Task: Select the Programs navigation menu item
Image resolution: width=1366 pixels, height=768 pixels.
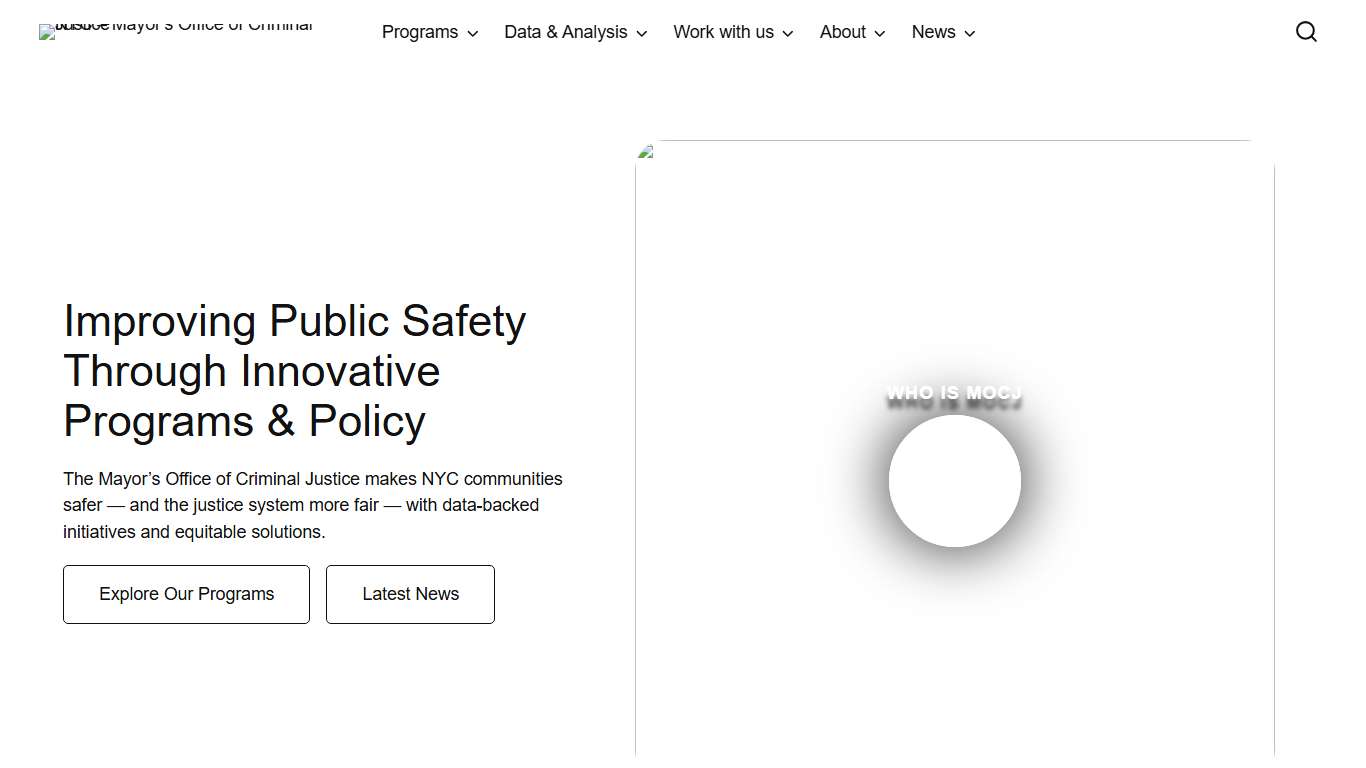Action: point(420,32)
